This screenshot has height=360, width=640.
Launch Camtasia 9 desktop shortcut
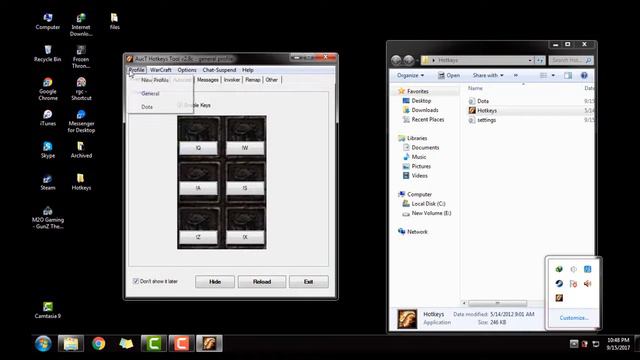(x=47, y=310)
